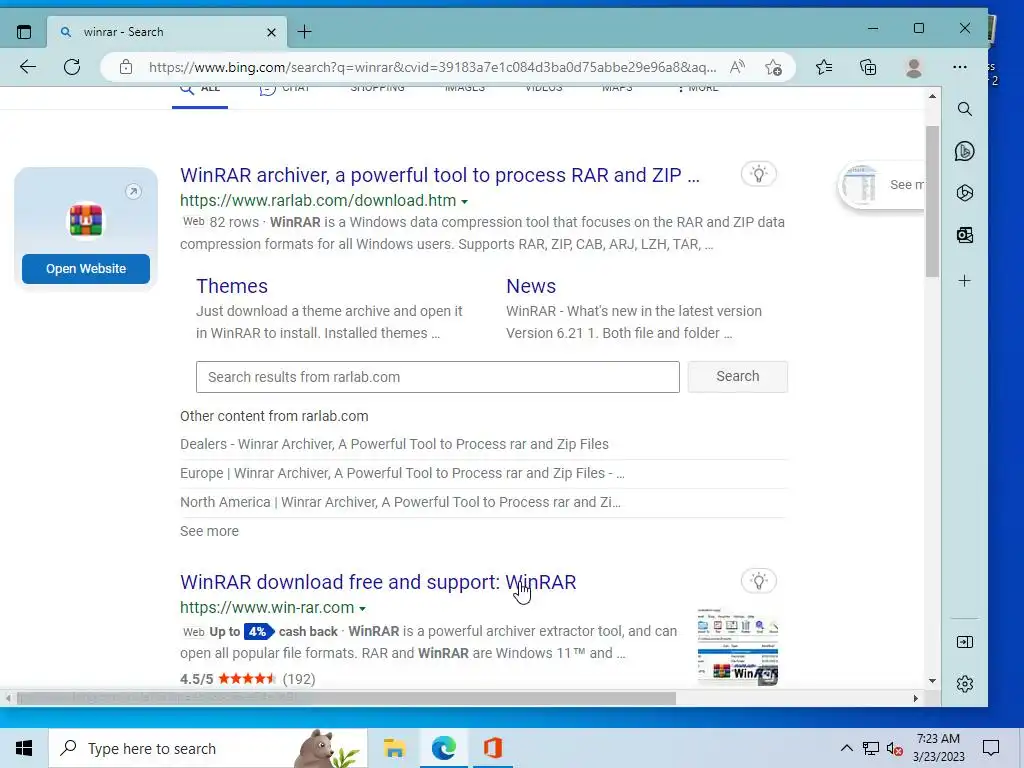The width and height of the screenshot is (1024, 768).
Task: Click the https://www.rarlab.com/download.htm URL
Action: click(x=318, y=200)
